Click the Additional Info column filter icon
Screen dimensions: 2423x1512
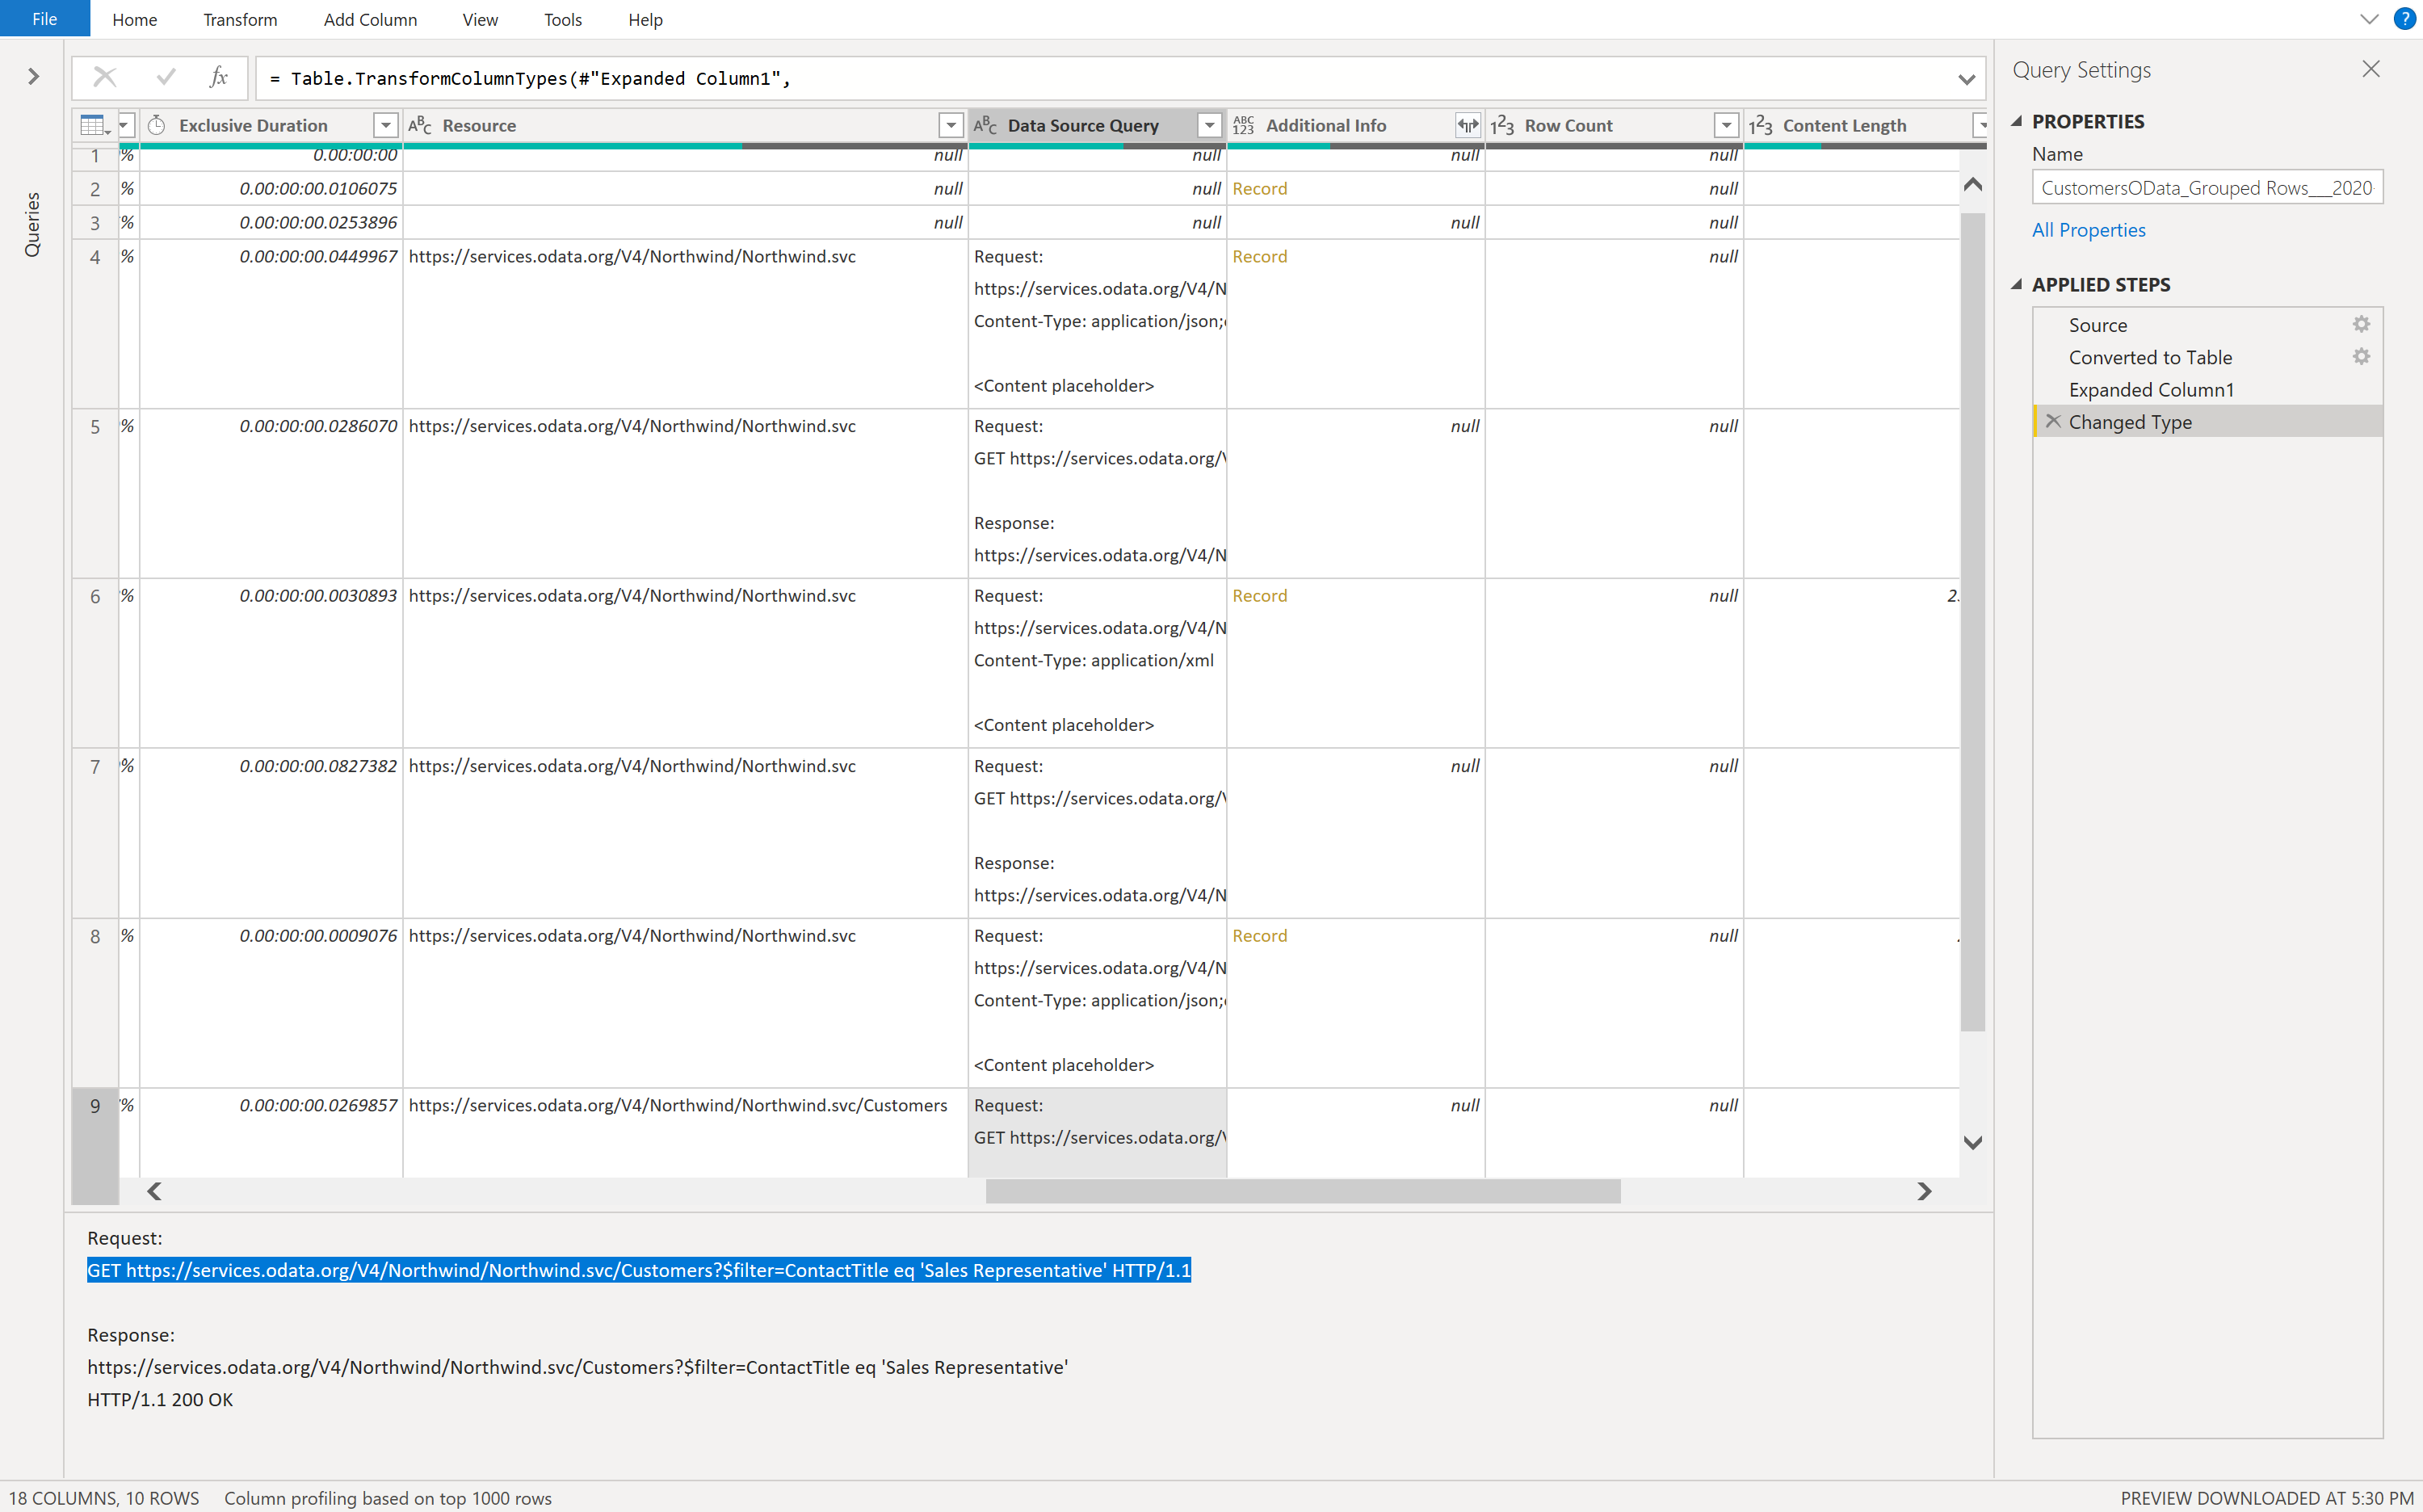coord(1465,124)
